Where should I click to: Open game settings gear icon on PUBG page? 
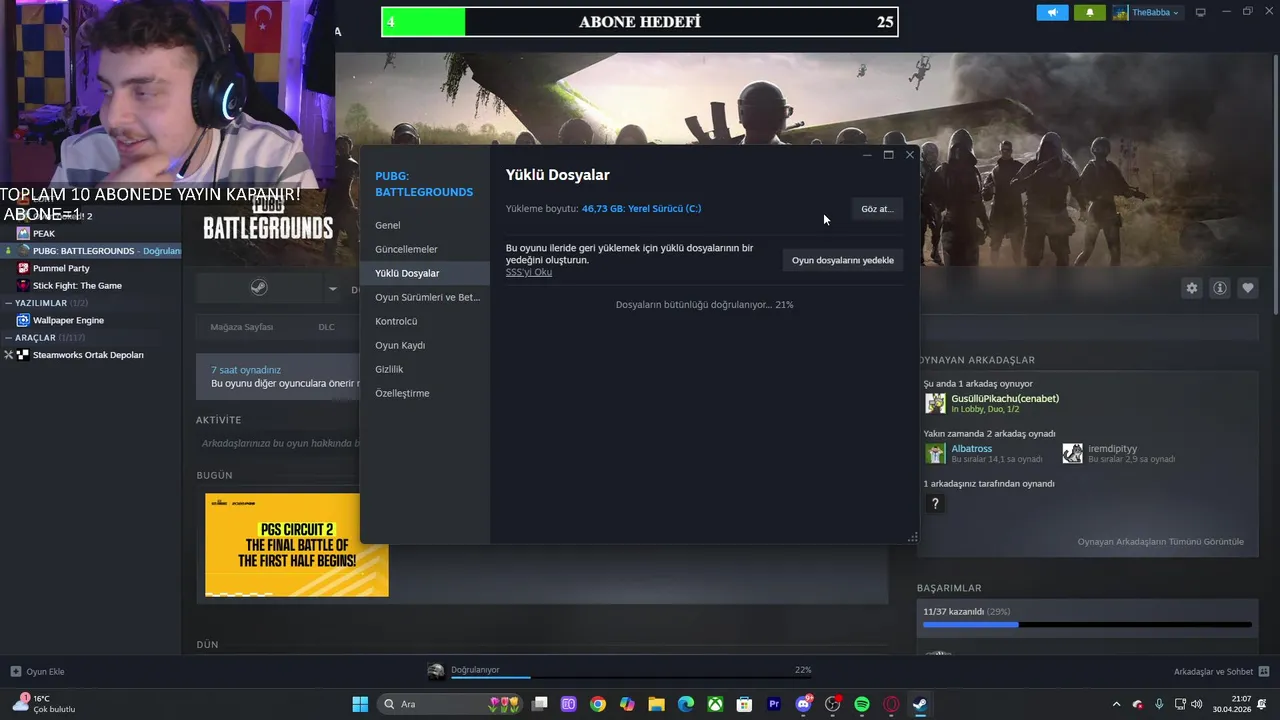tap(1192, 288)
